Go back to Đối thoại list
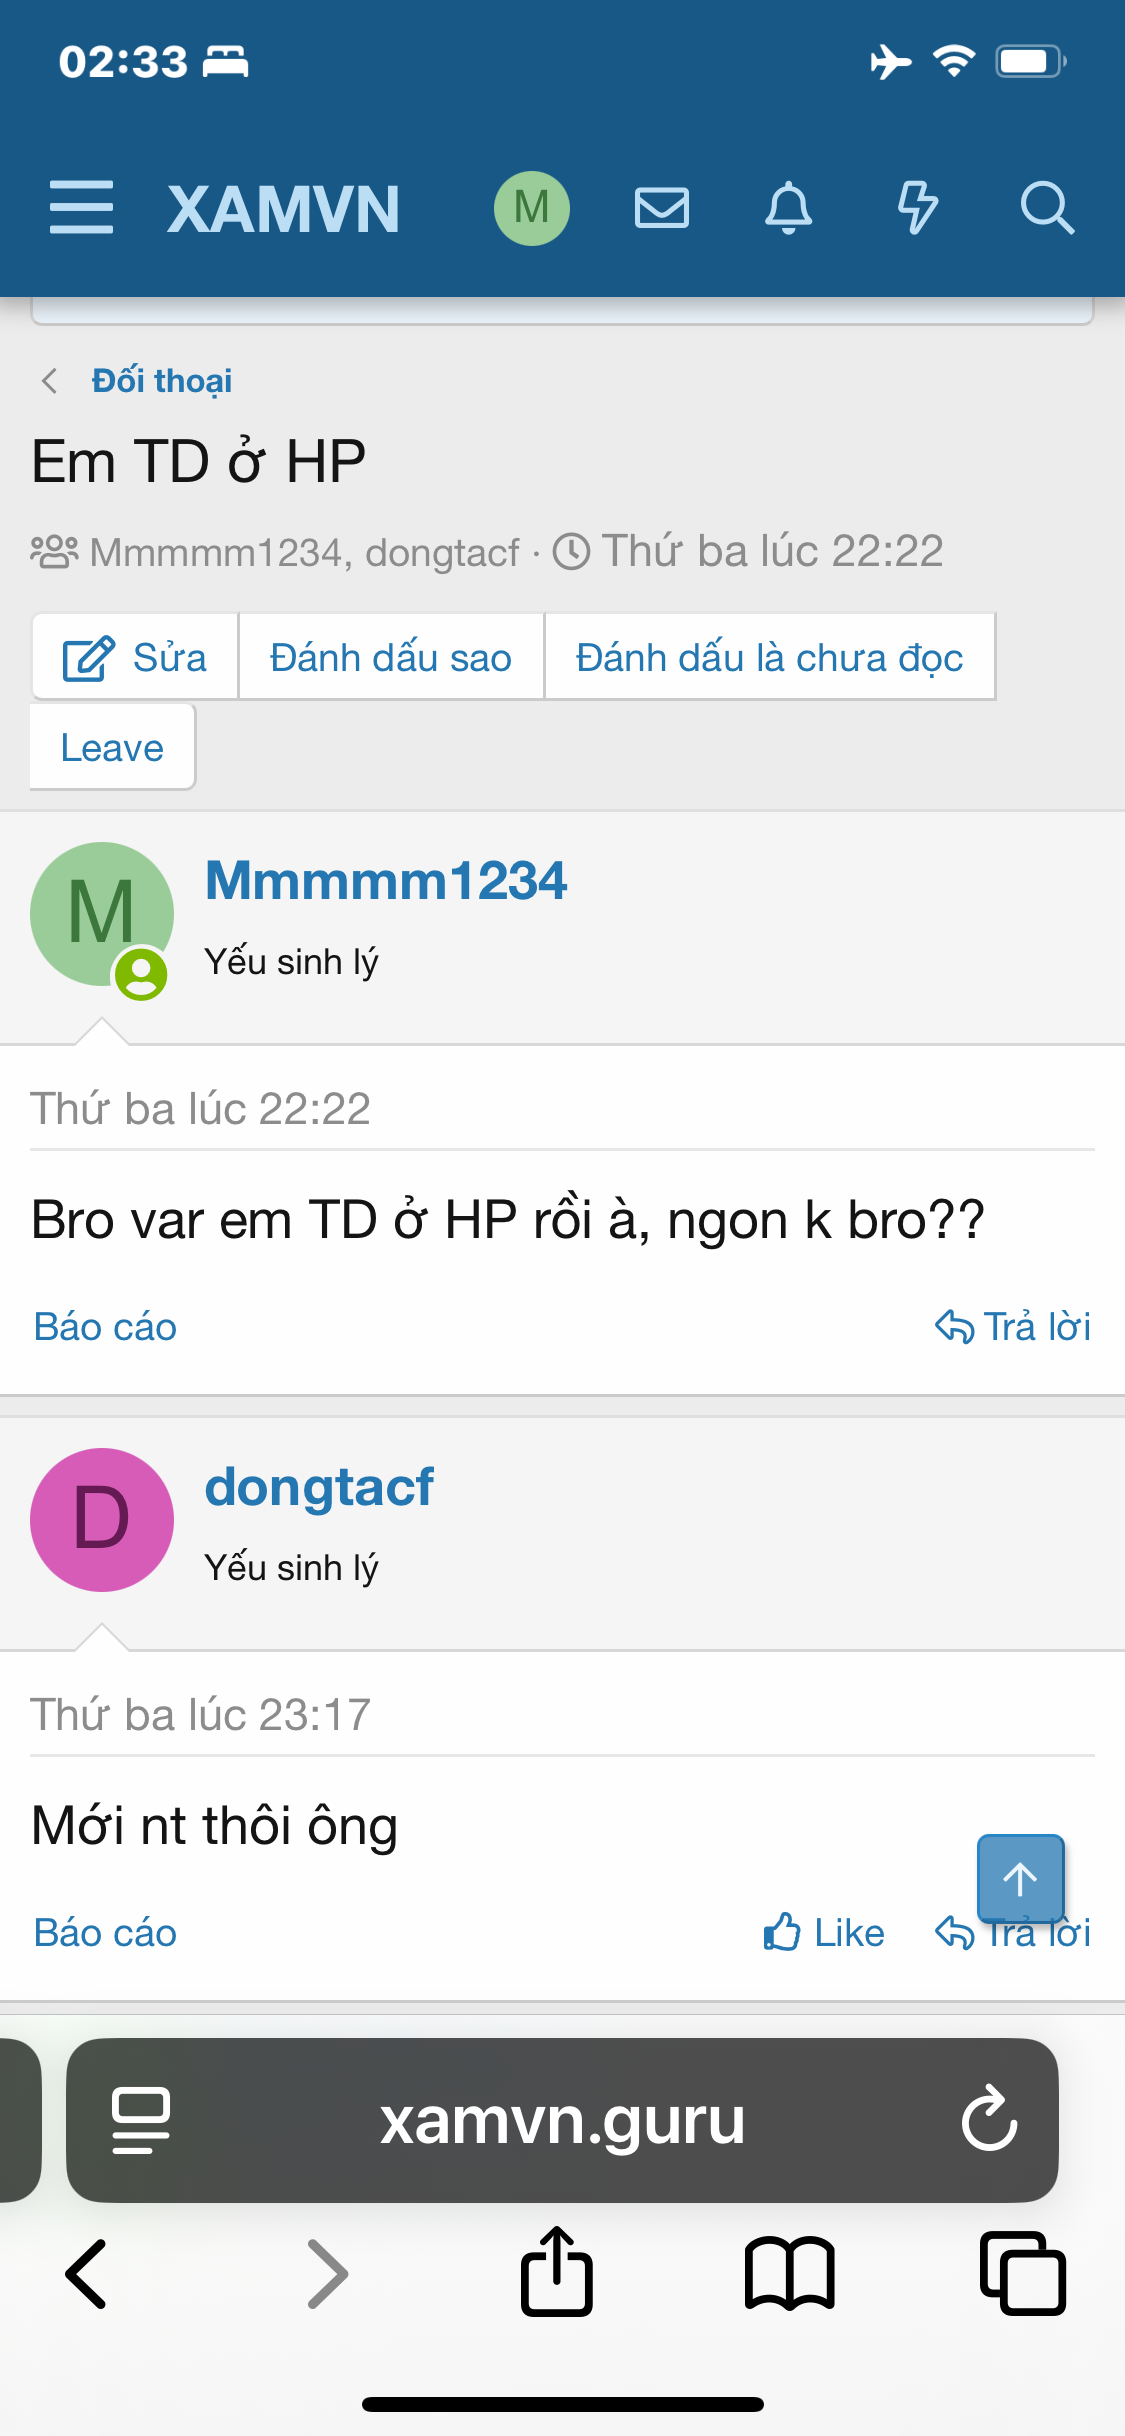 coord(161,381)
